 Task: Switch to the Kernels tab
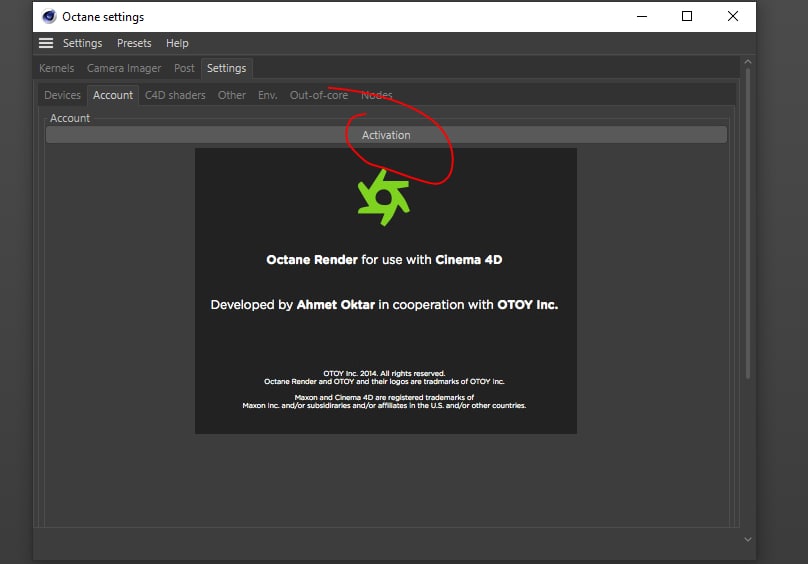click(x=57, y=68)
